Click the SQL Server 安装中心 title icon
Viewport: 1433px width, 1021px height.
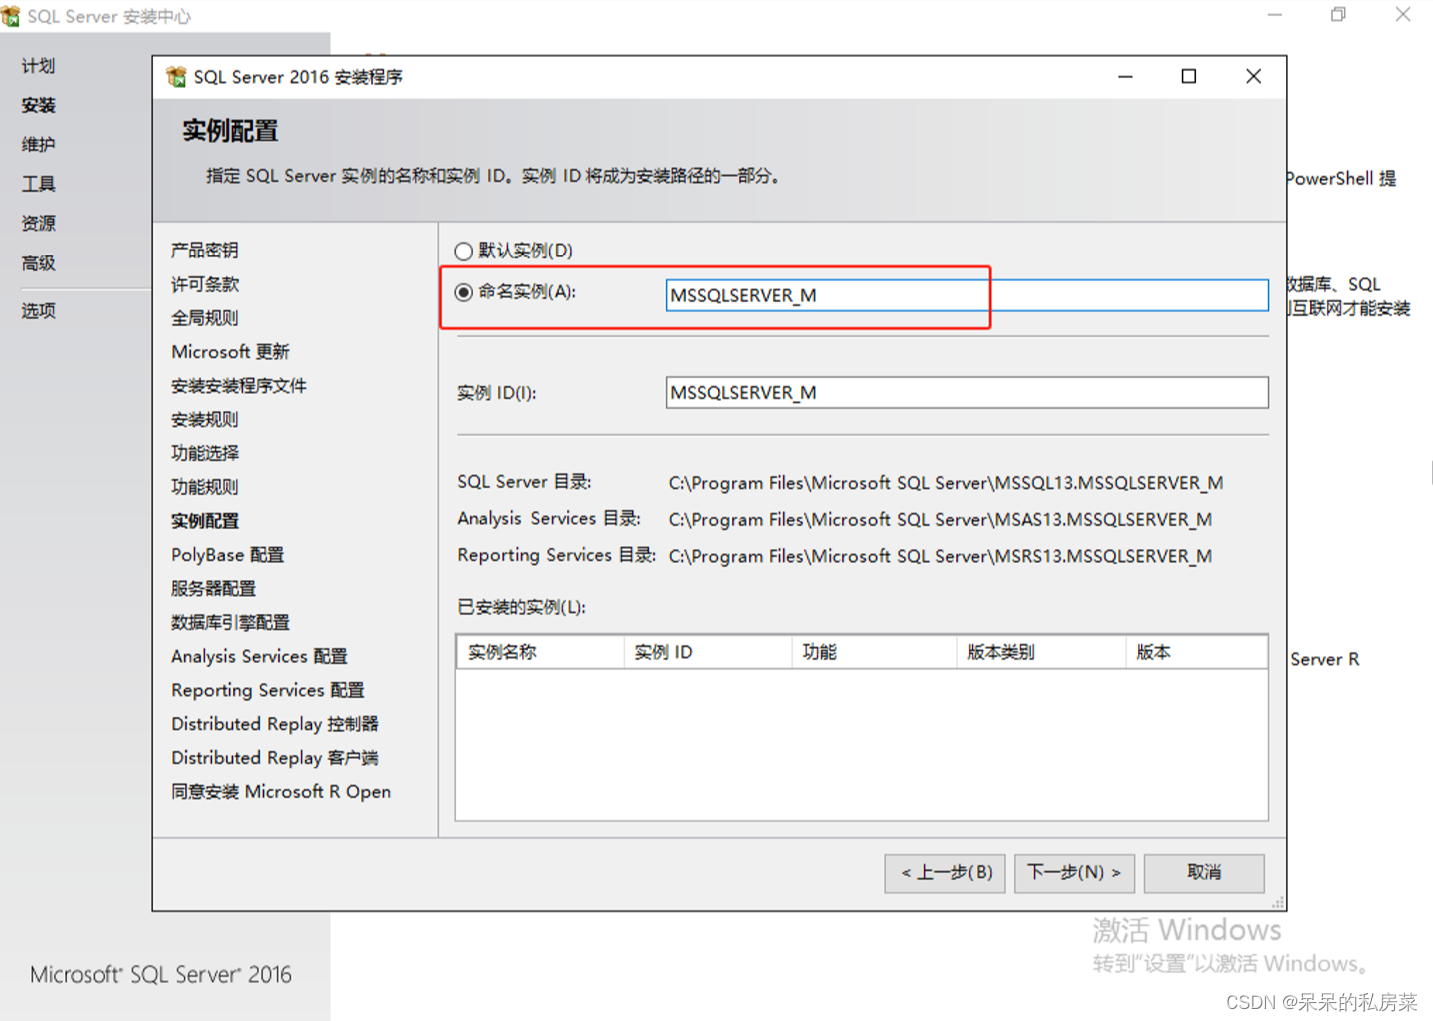(10, 16)
